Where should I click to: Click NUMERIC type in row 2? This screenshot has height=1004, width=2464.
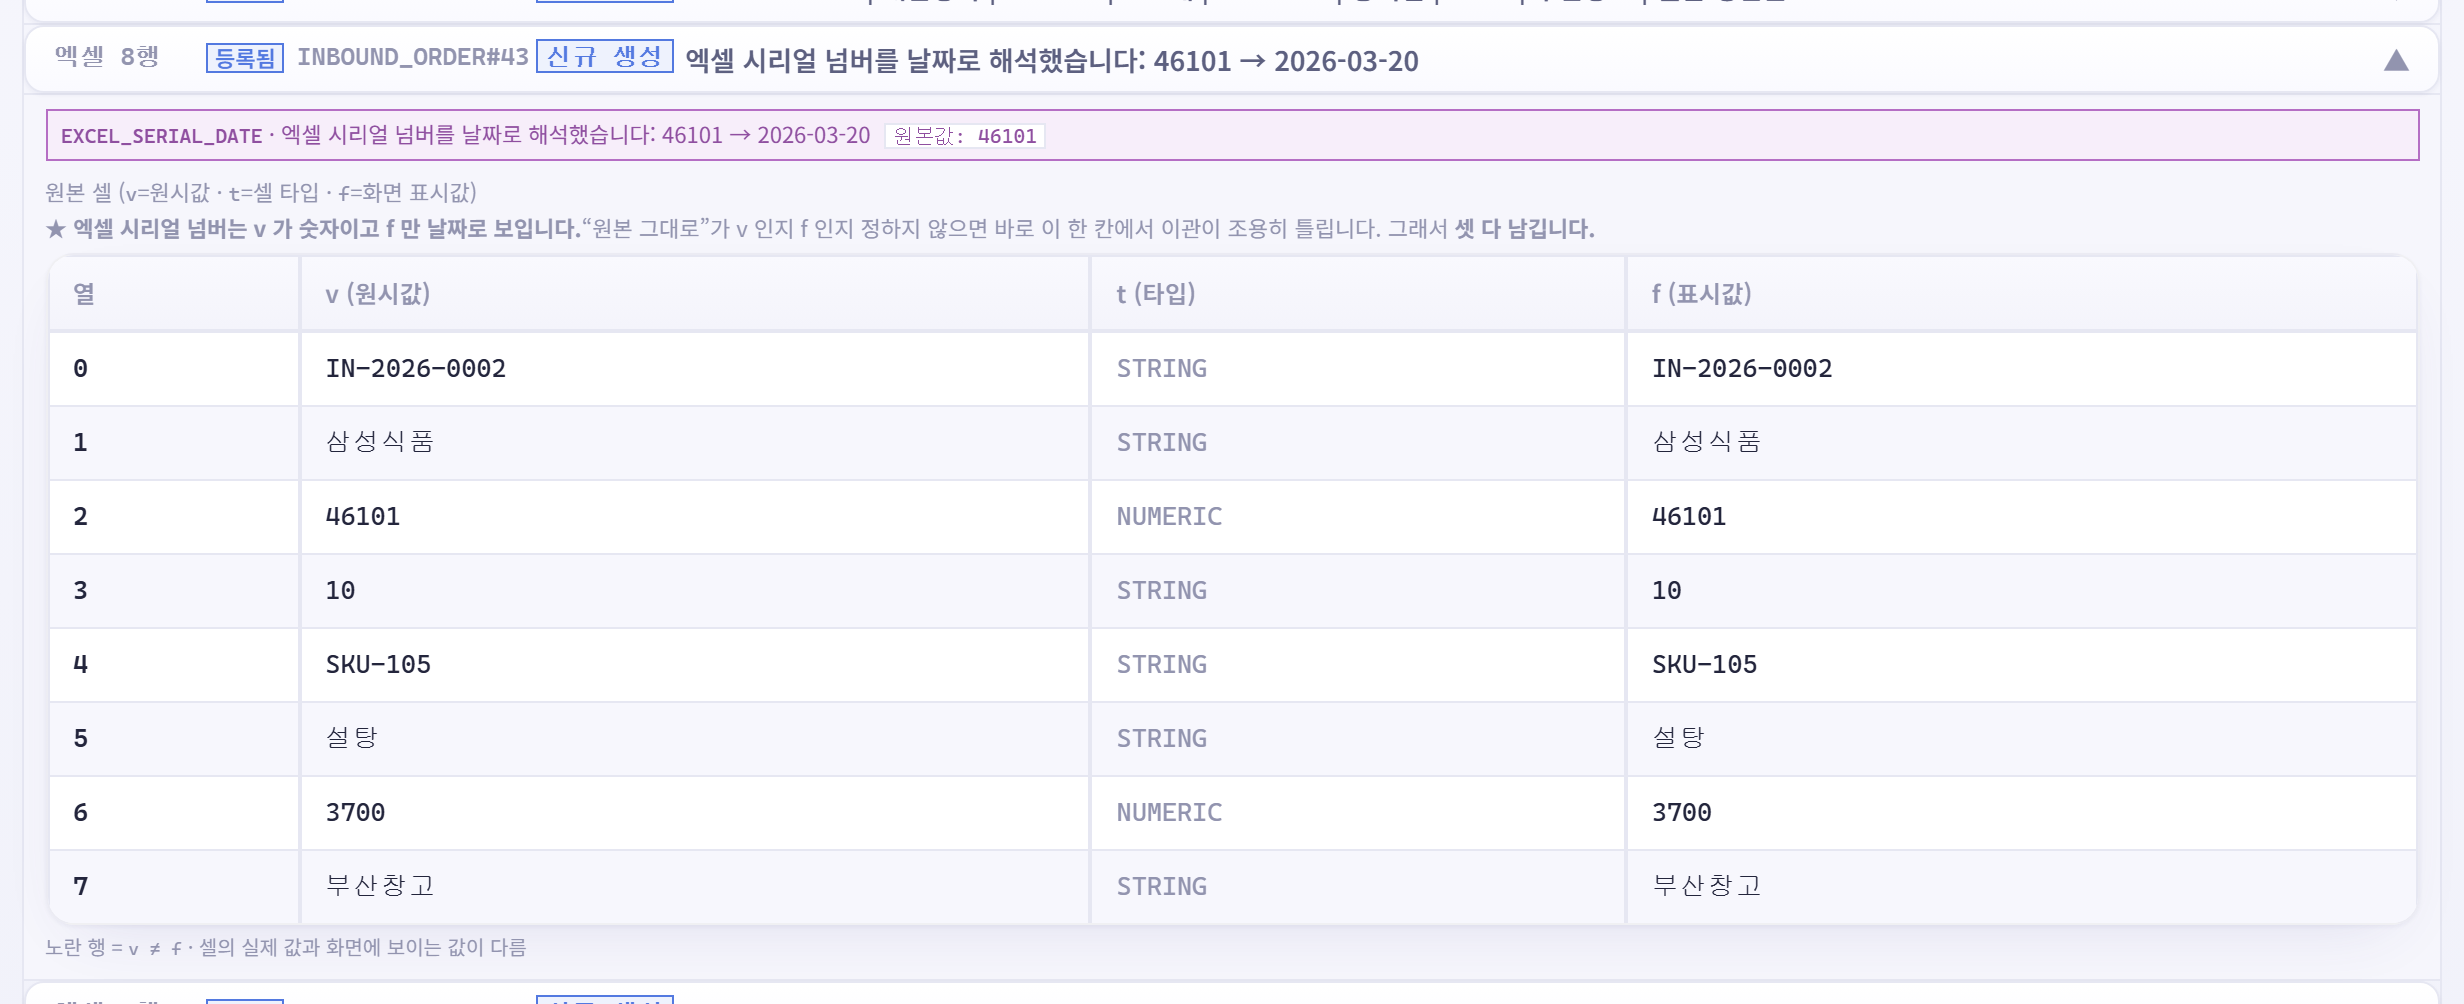click(x=1169, y=516)
